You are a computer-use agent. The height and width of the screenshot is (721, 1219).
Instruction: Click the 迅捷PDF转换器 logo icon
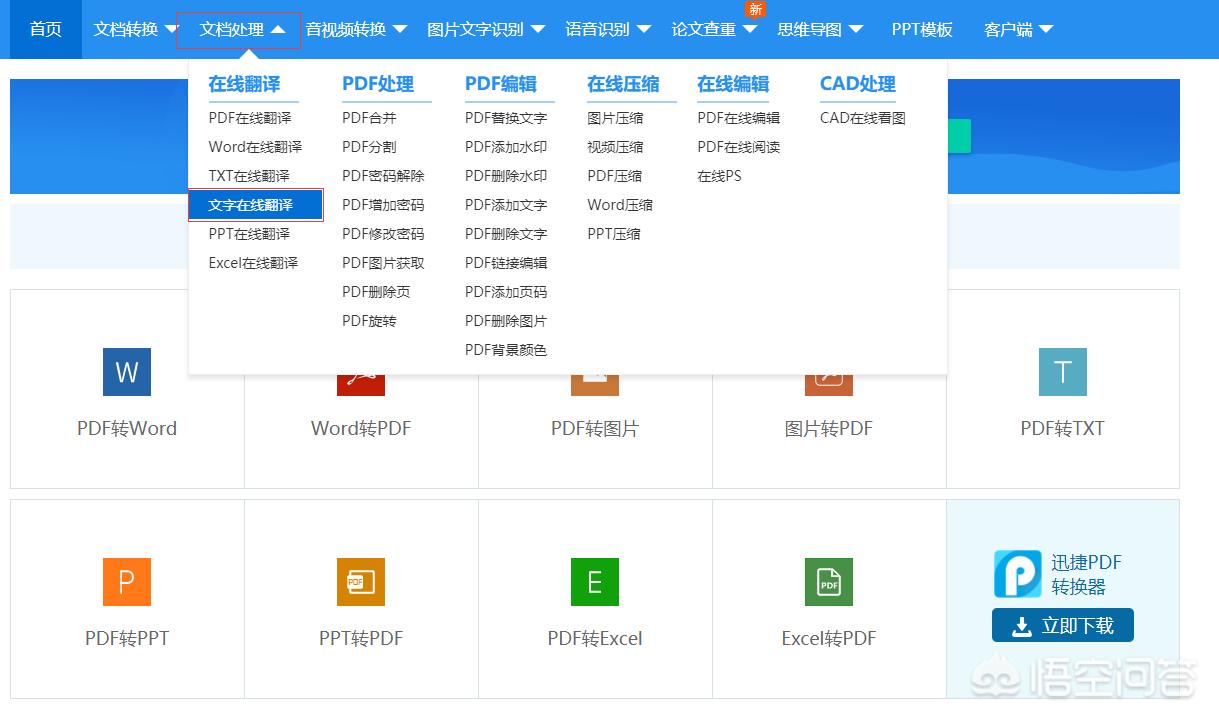point(1017,574)
